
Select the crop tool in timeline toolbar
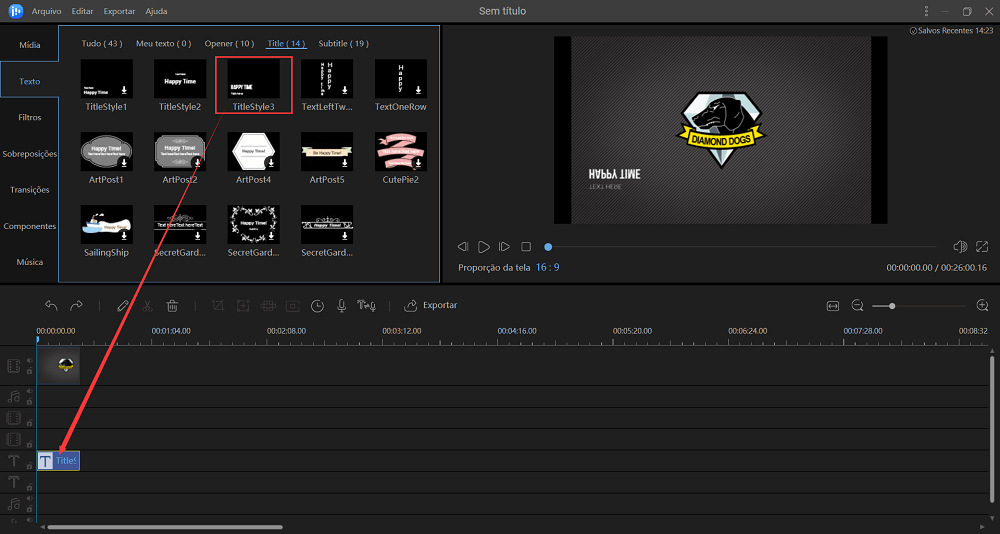[217, 306]
